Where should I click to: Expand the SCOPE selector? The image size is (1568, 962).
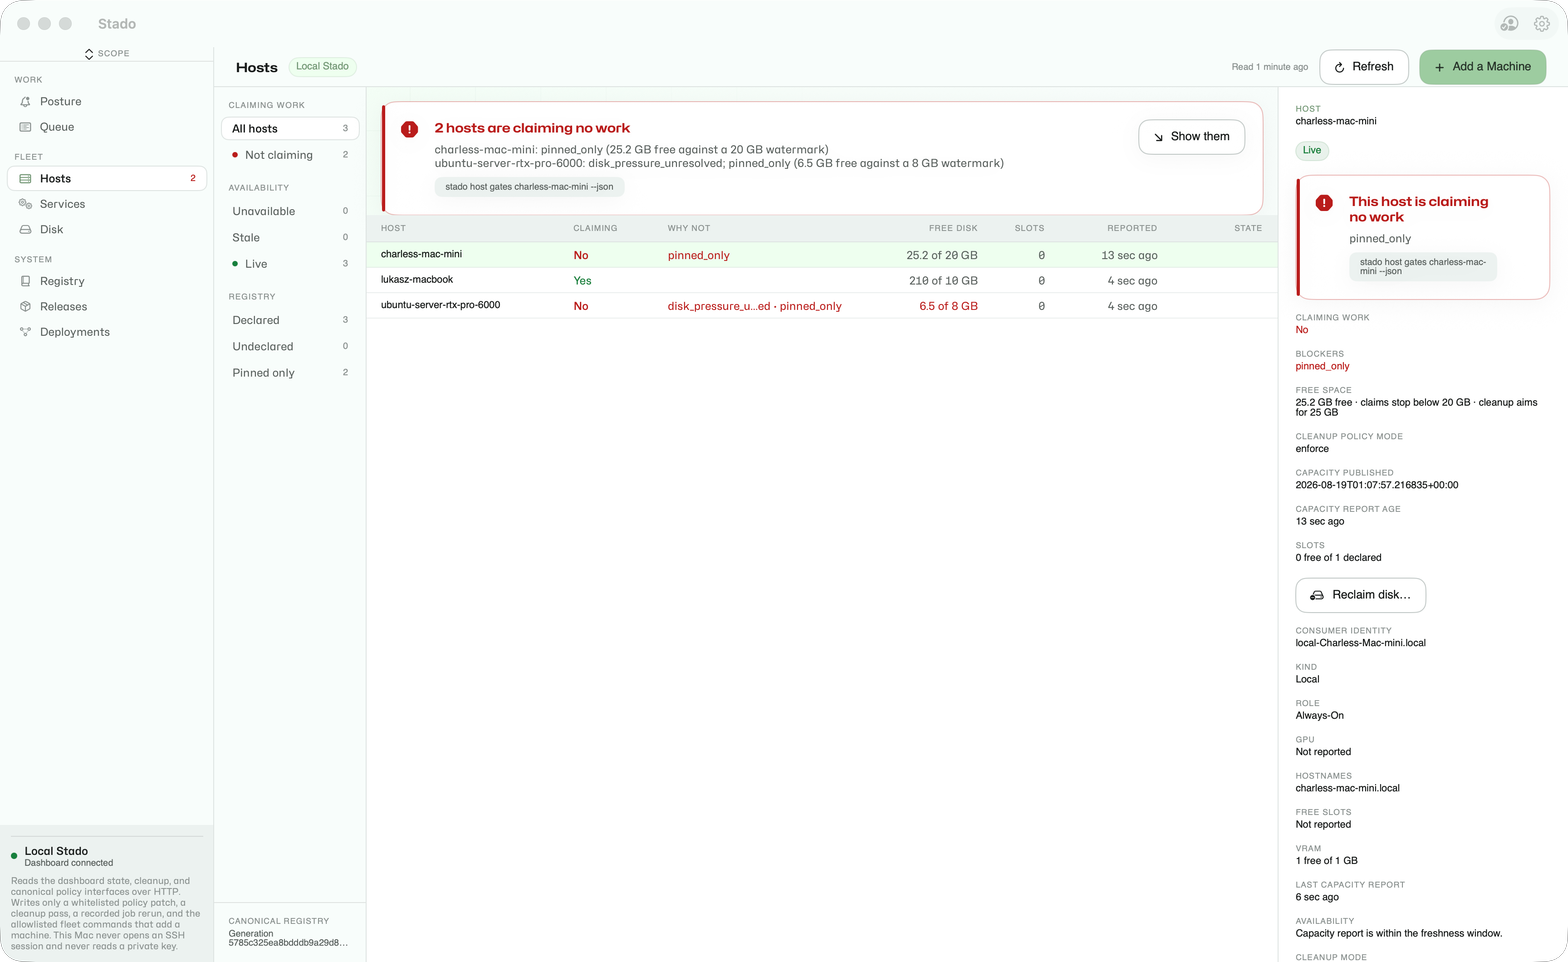pyautogui.click(x=107, y=53)
